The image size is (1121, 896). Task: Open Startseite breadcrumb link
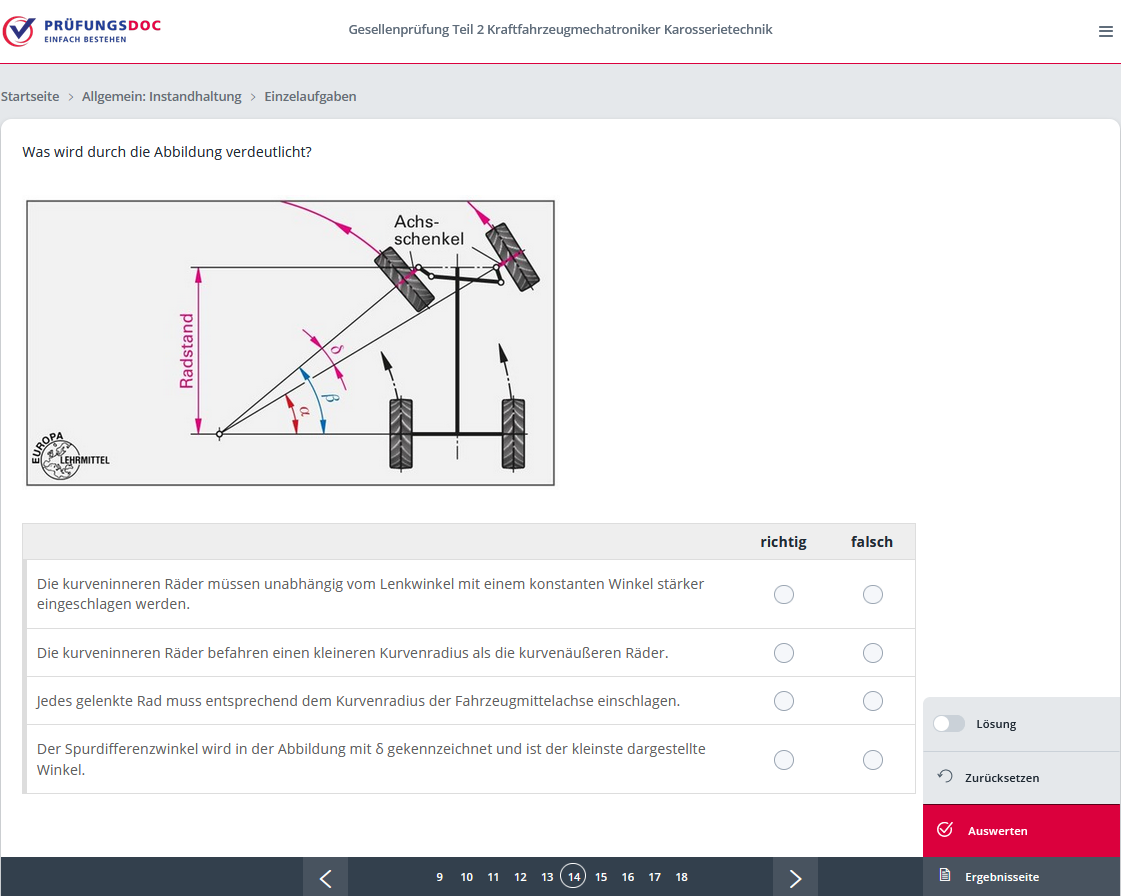tap(30, 97)
